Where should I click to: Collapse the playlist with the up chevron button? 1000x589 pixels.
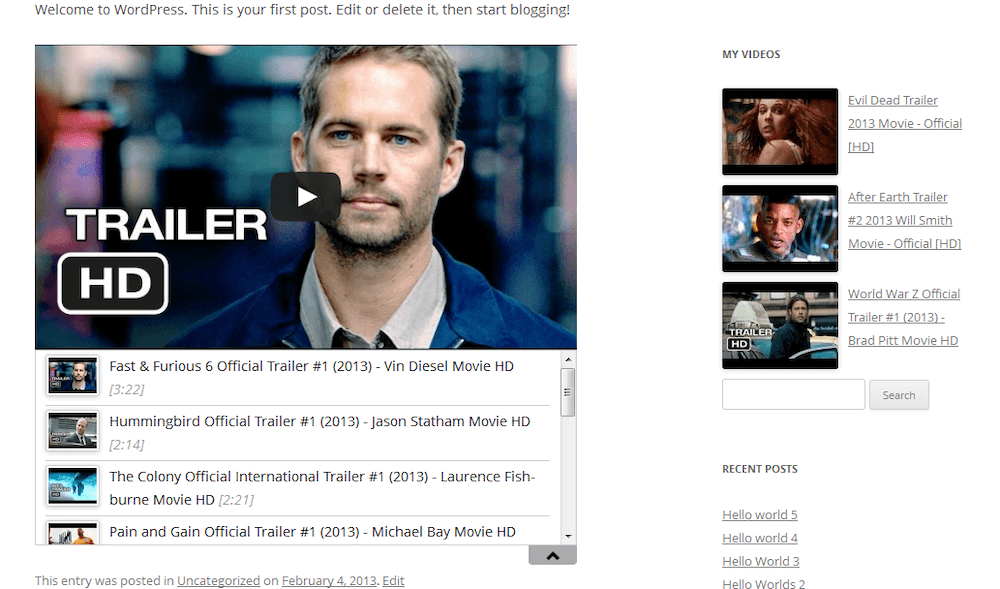point(552,555)
